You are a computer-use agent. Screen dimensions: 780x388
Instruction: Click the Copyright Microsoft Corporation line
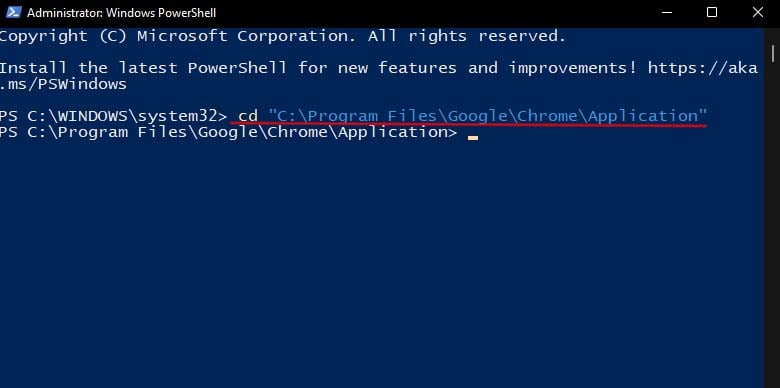tap(283, 36)
